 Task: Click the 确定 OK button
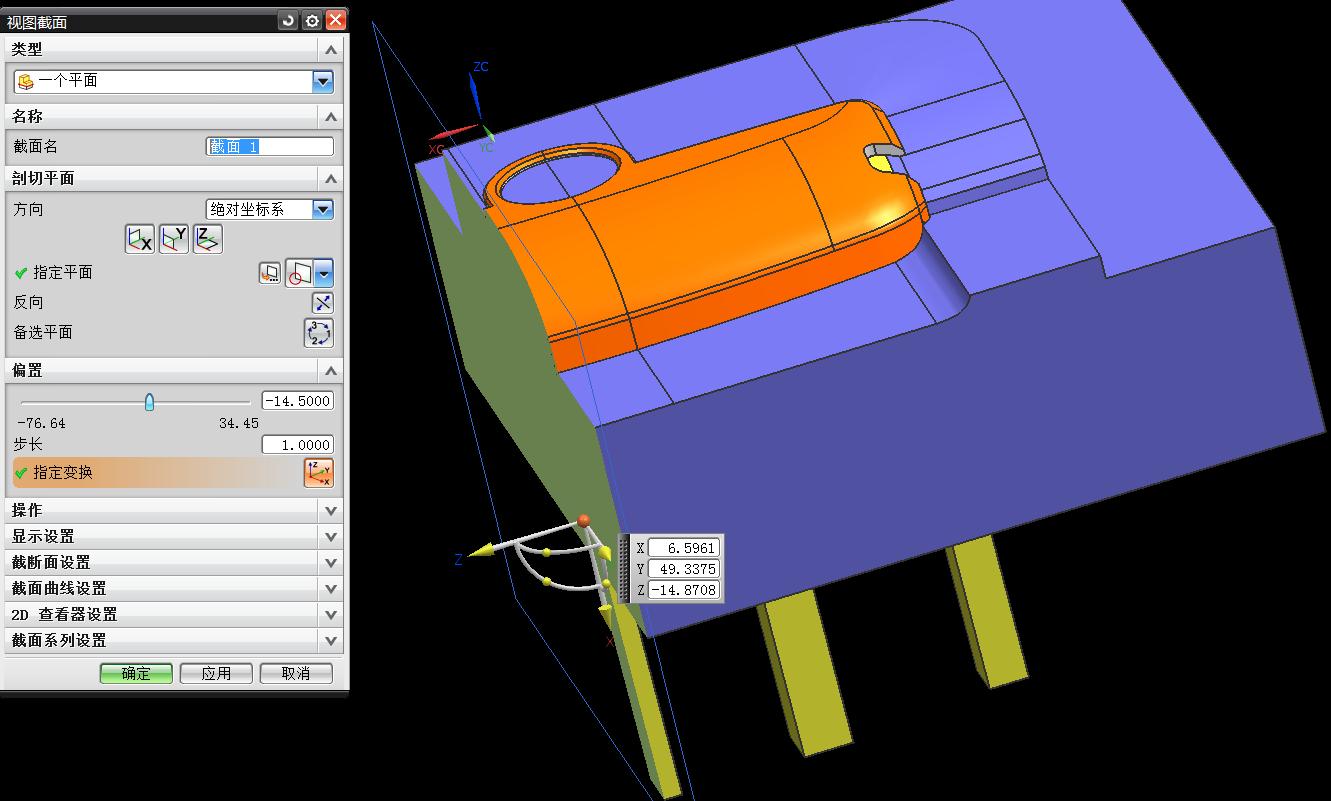click(x=136, y=673)
